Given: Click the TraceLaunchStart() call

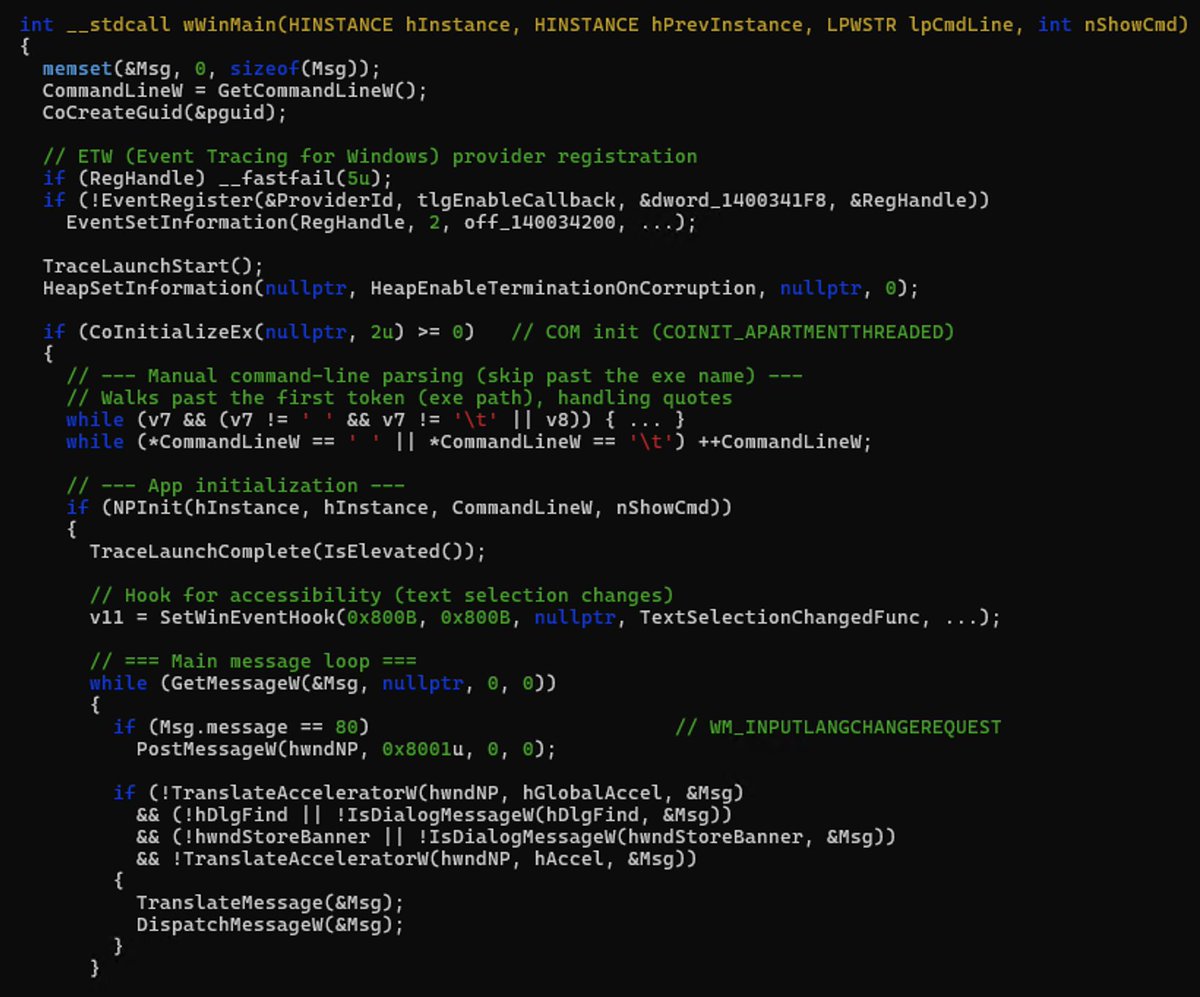Looking at the screenshot, I should point(152,267).
